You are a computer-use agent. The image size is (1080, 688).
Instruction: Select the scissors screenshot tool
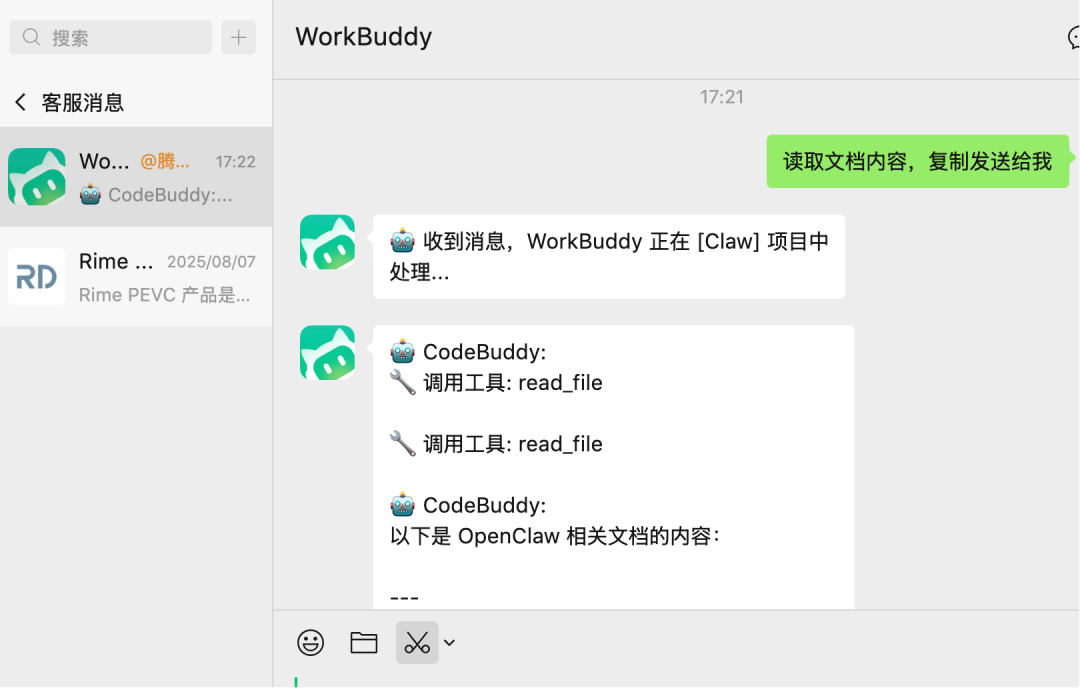pos(417,643)
